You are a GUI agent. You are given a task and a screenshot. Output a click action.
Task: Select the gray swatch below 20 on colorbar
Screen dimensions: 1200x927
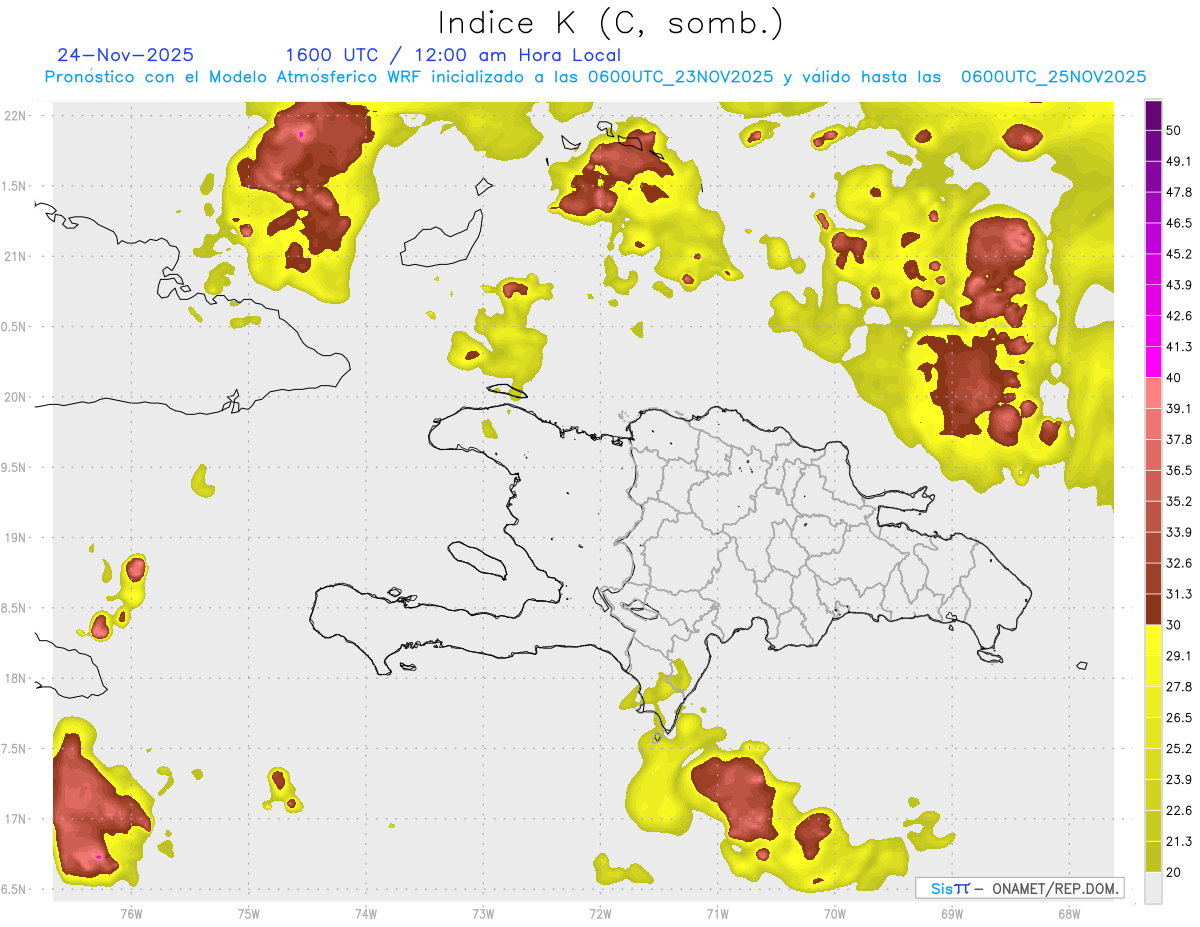tap(1153, 888)
